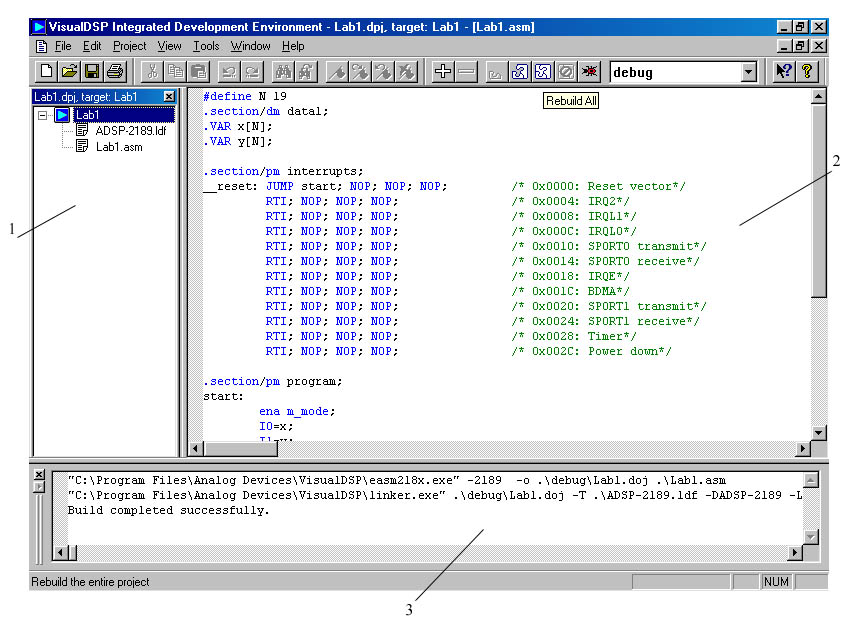This screenshot has height=625, width=850.
Task: Open the debug configuration dropdown arrow
Action: pyautogui.click(x=749, y=72)
